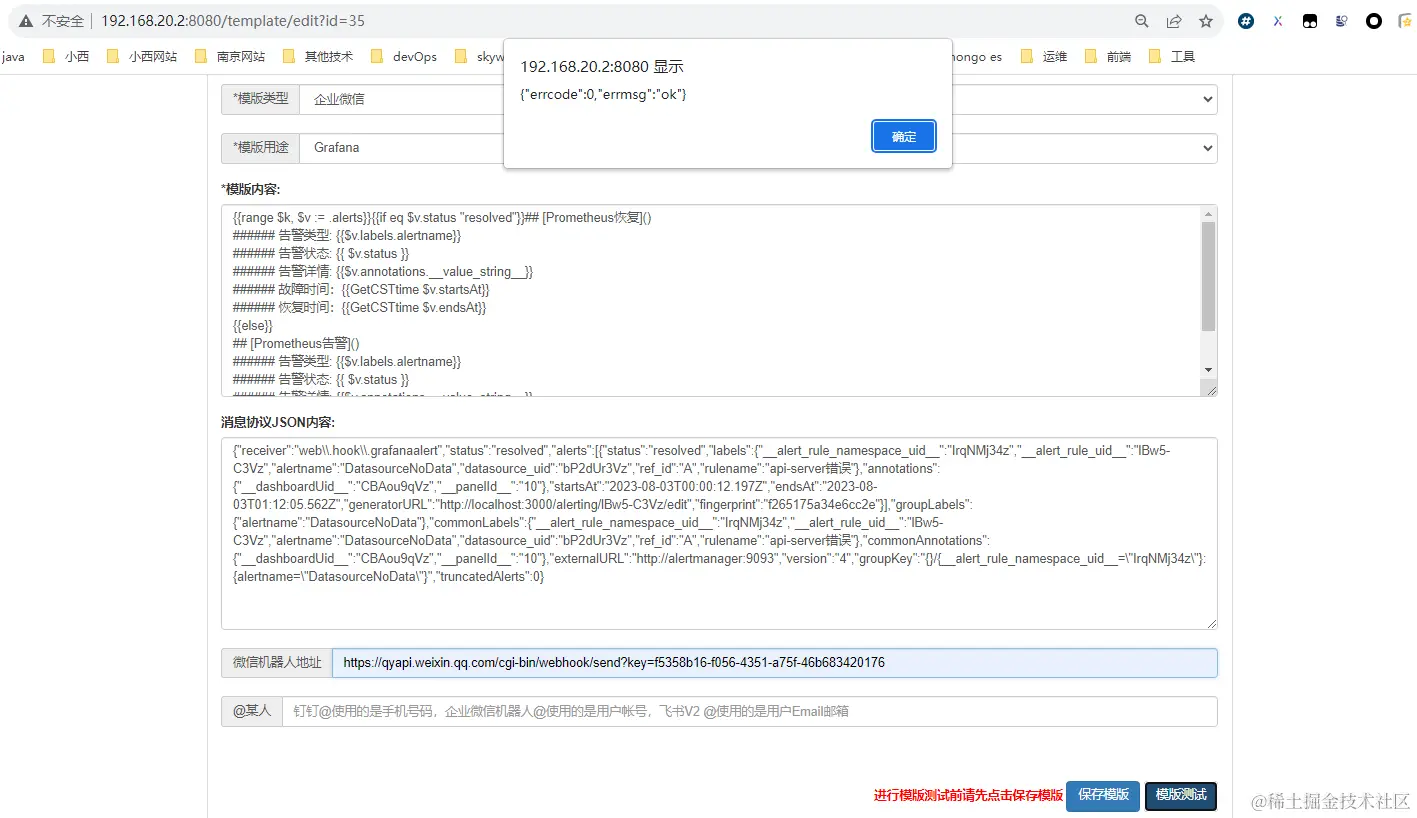
Task: Click the template textarea scrollbar thumb
Action: (x=1208, y=276)
